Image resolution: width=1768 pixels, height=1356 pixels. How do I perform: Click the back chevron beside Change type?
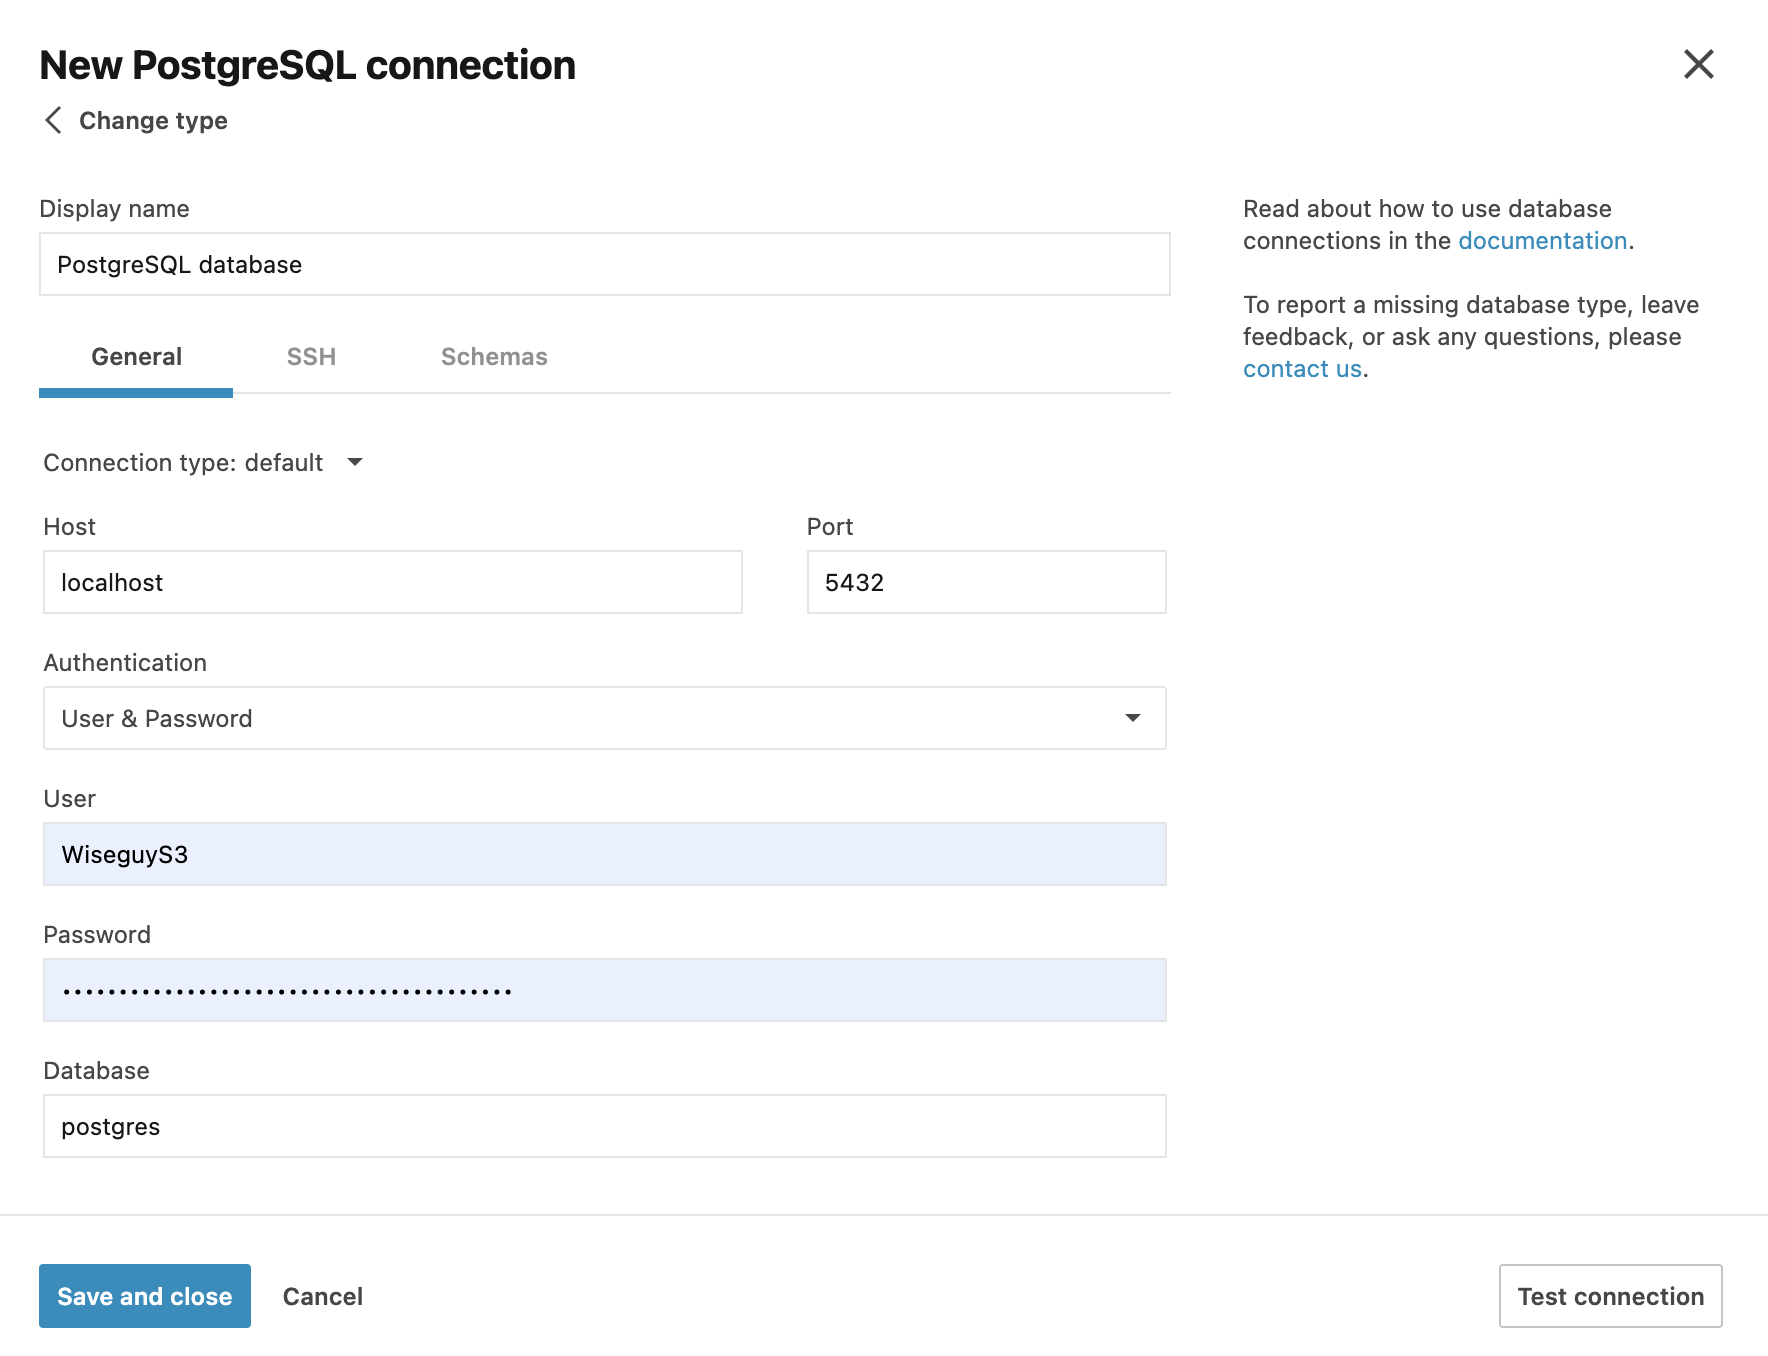(x=53, y=121)
